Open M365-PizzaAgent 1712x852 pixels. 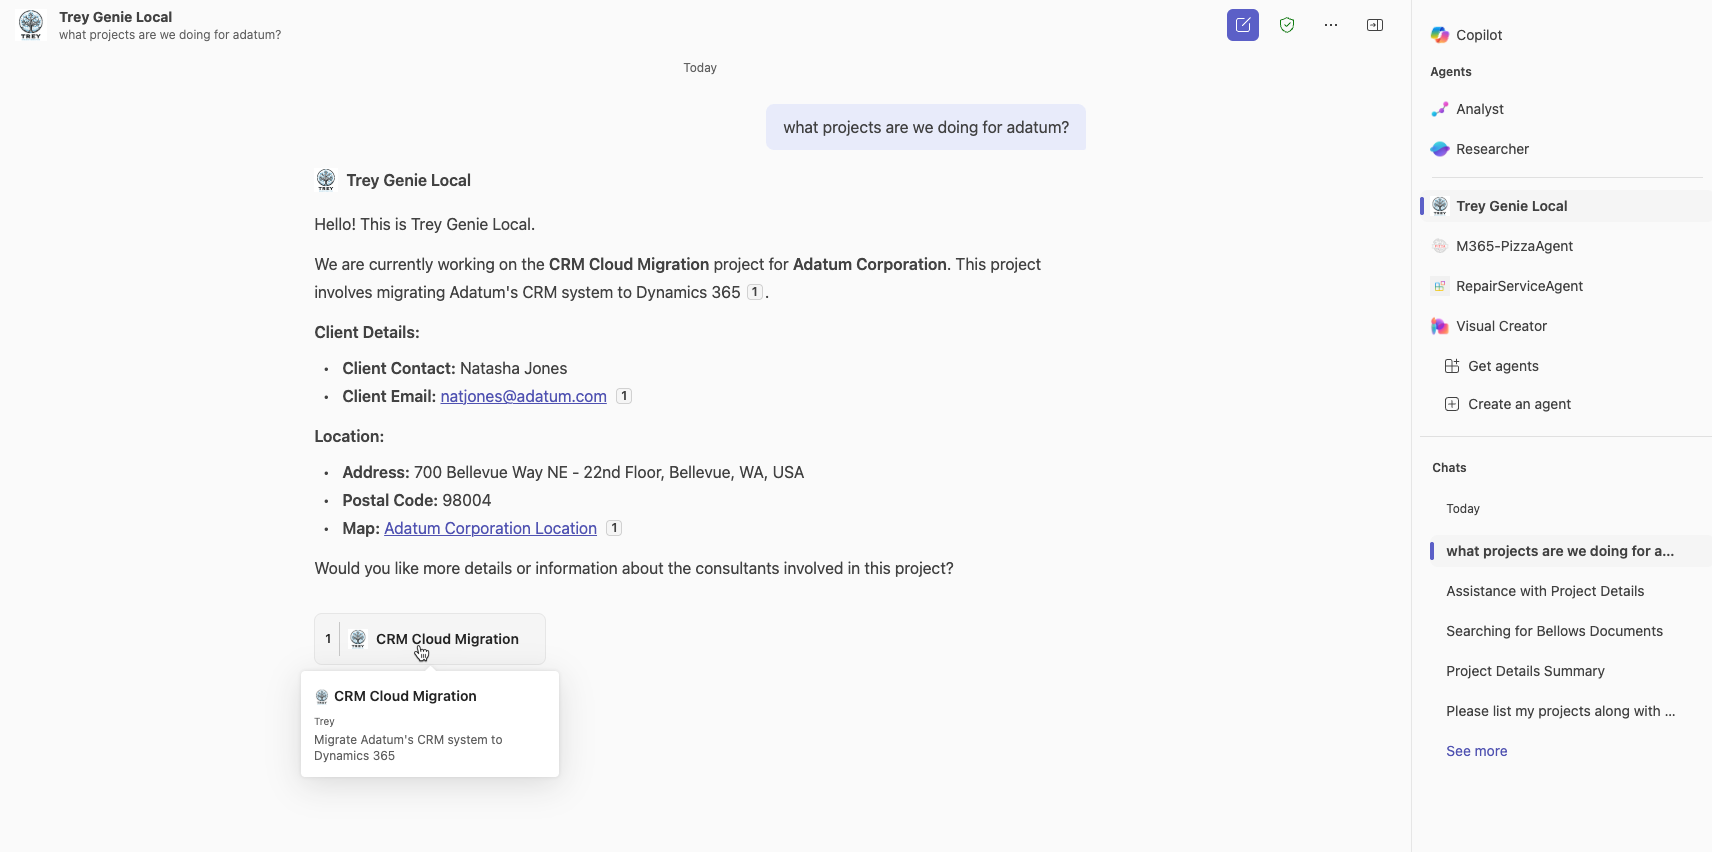[x=1514, y=246]
